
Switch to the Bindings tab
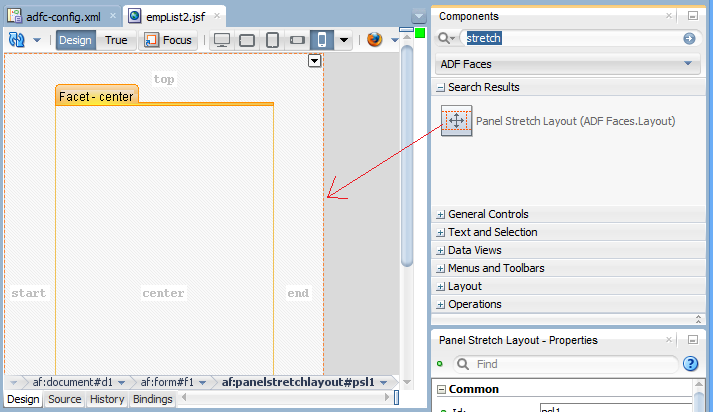point(153,399)
